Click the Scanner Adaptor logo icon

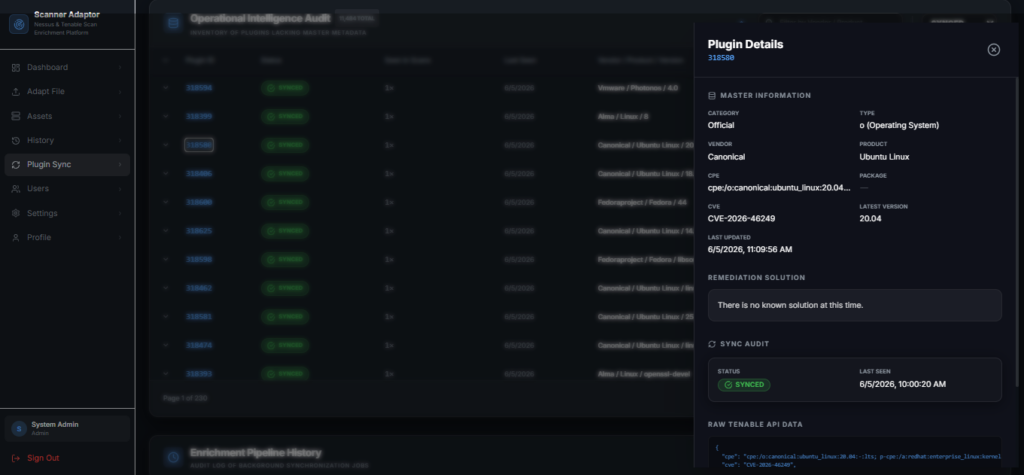tap(18, 24)
